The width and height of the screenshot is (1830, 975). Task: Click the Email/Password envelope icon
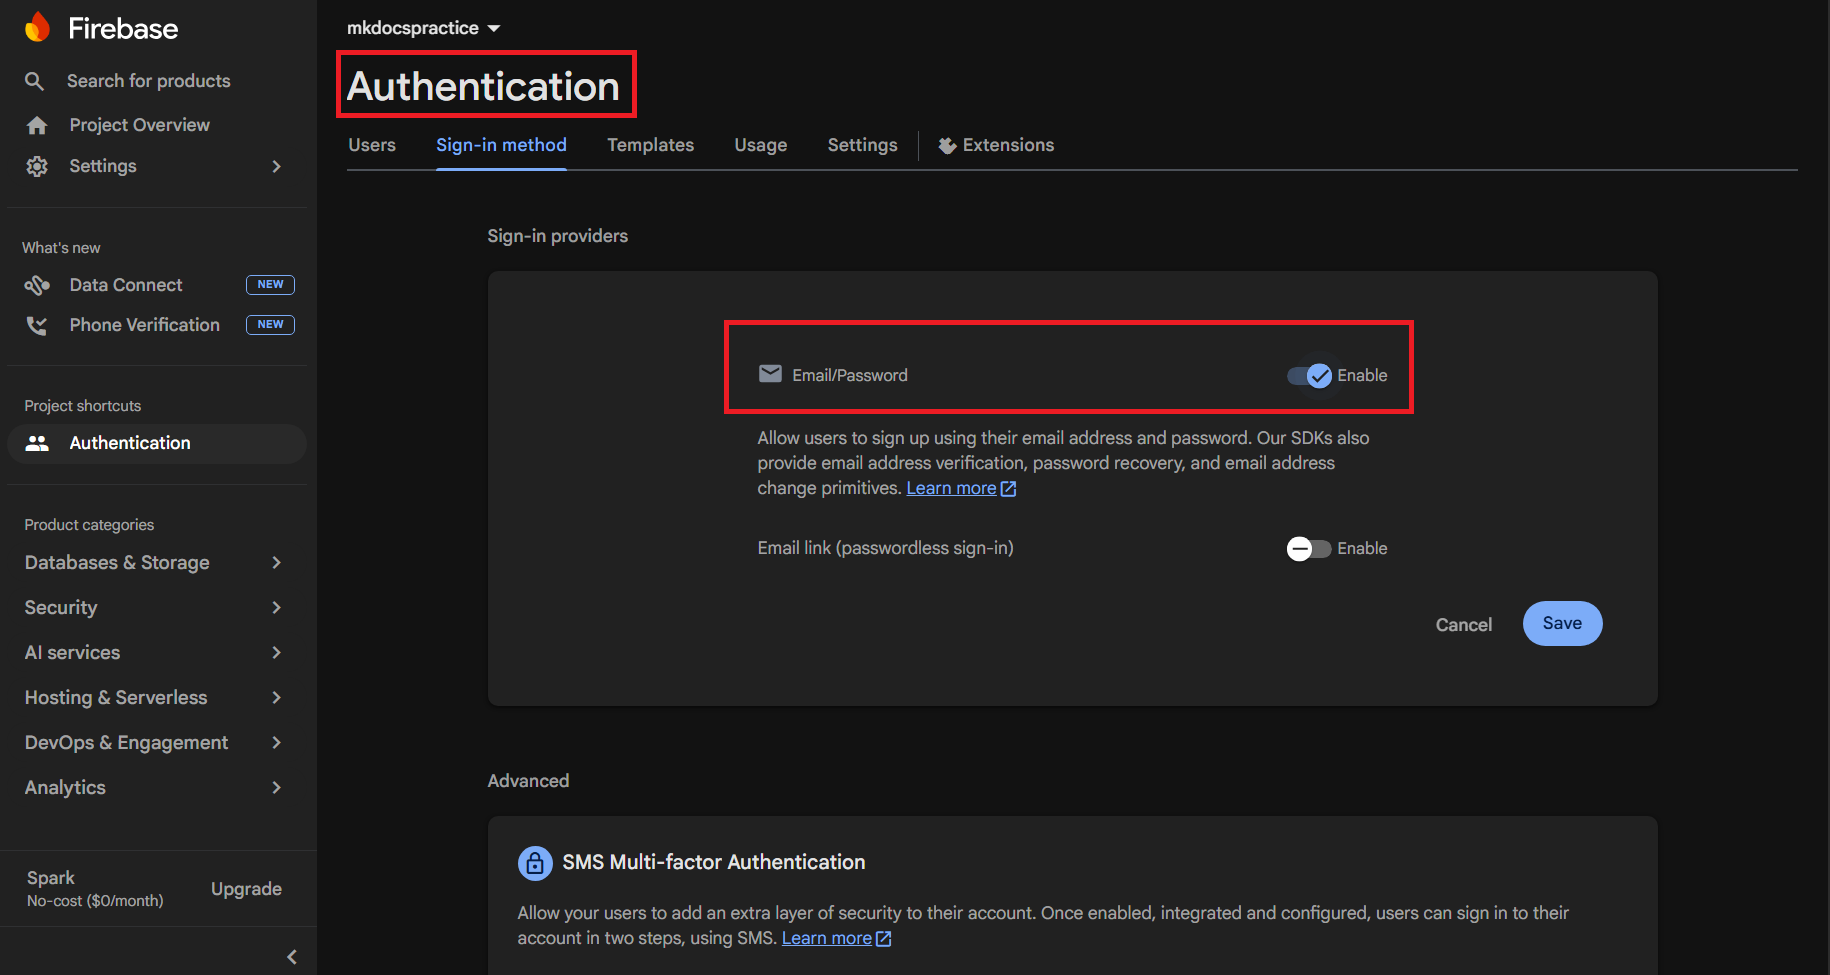click(770, 373)
